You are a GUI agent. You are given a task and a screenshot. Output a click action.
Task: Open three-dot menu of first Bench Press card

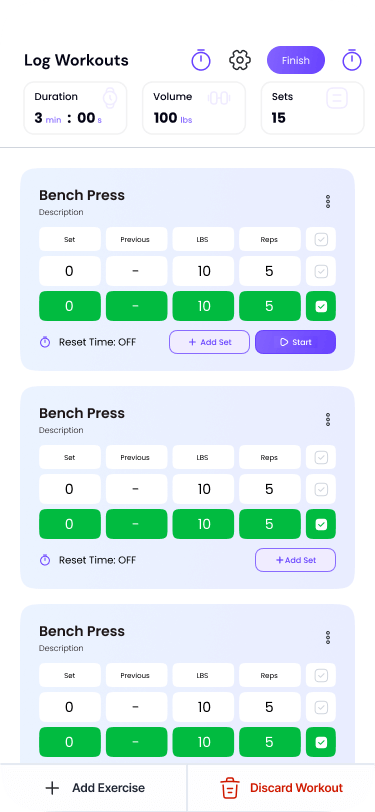point(328,201)
